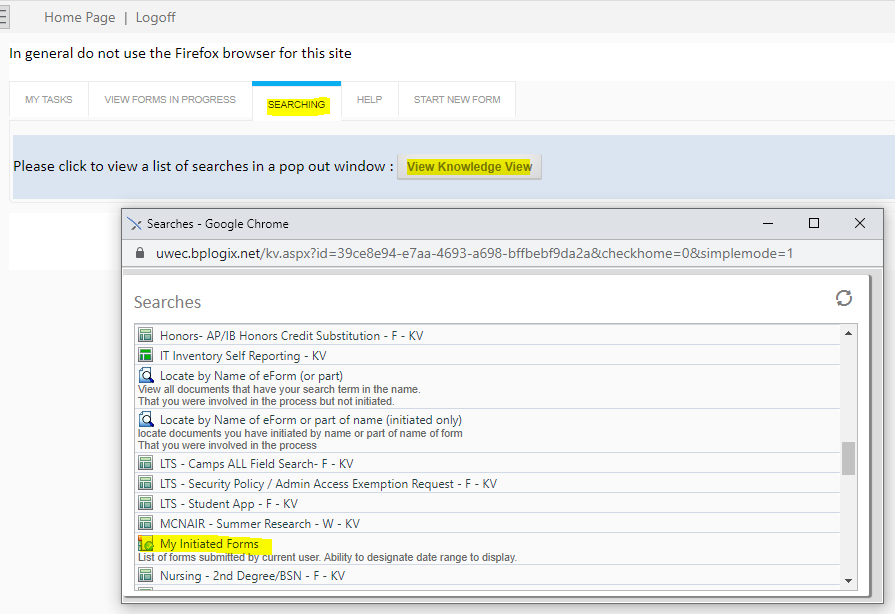Click the hamburger menu icon at top left
Image resolution: width=895 pixels, height=614 pixels.
click(x=3, y=18)
